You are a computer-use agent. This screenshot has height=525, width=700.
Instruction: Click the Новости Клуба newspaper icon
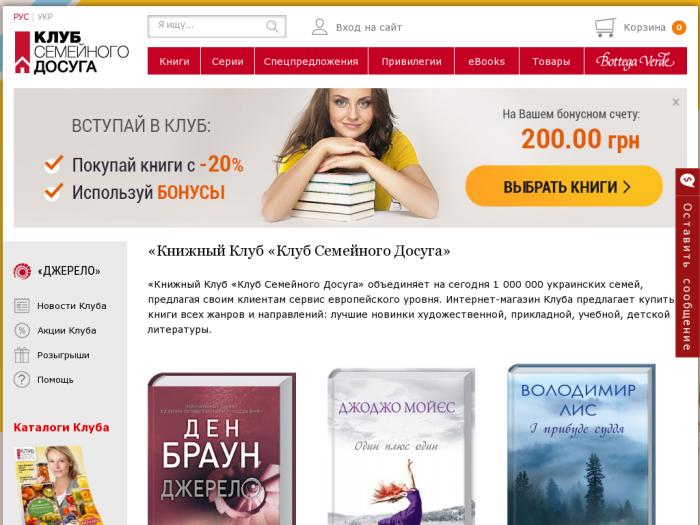coord(21,306)
